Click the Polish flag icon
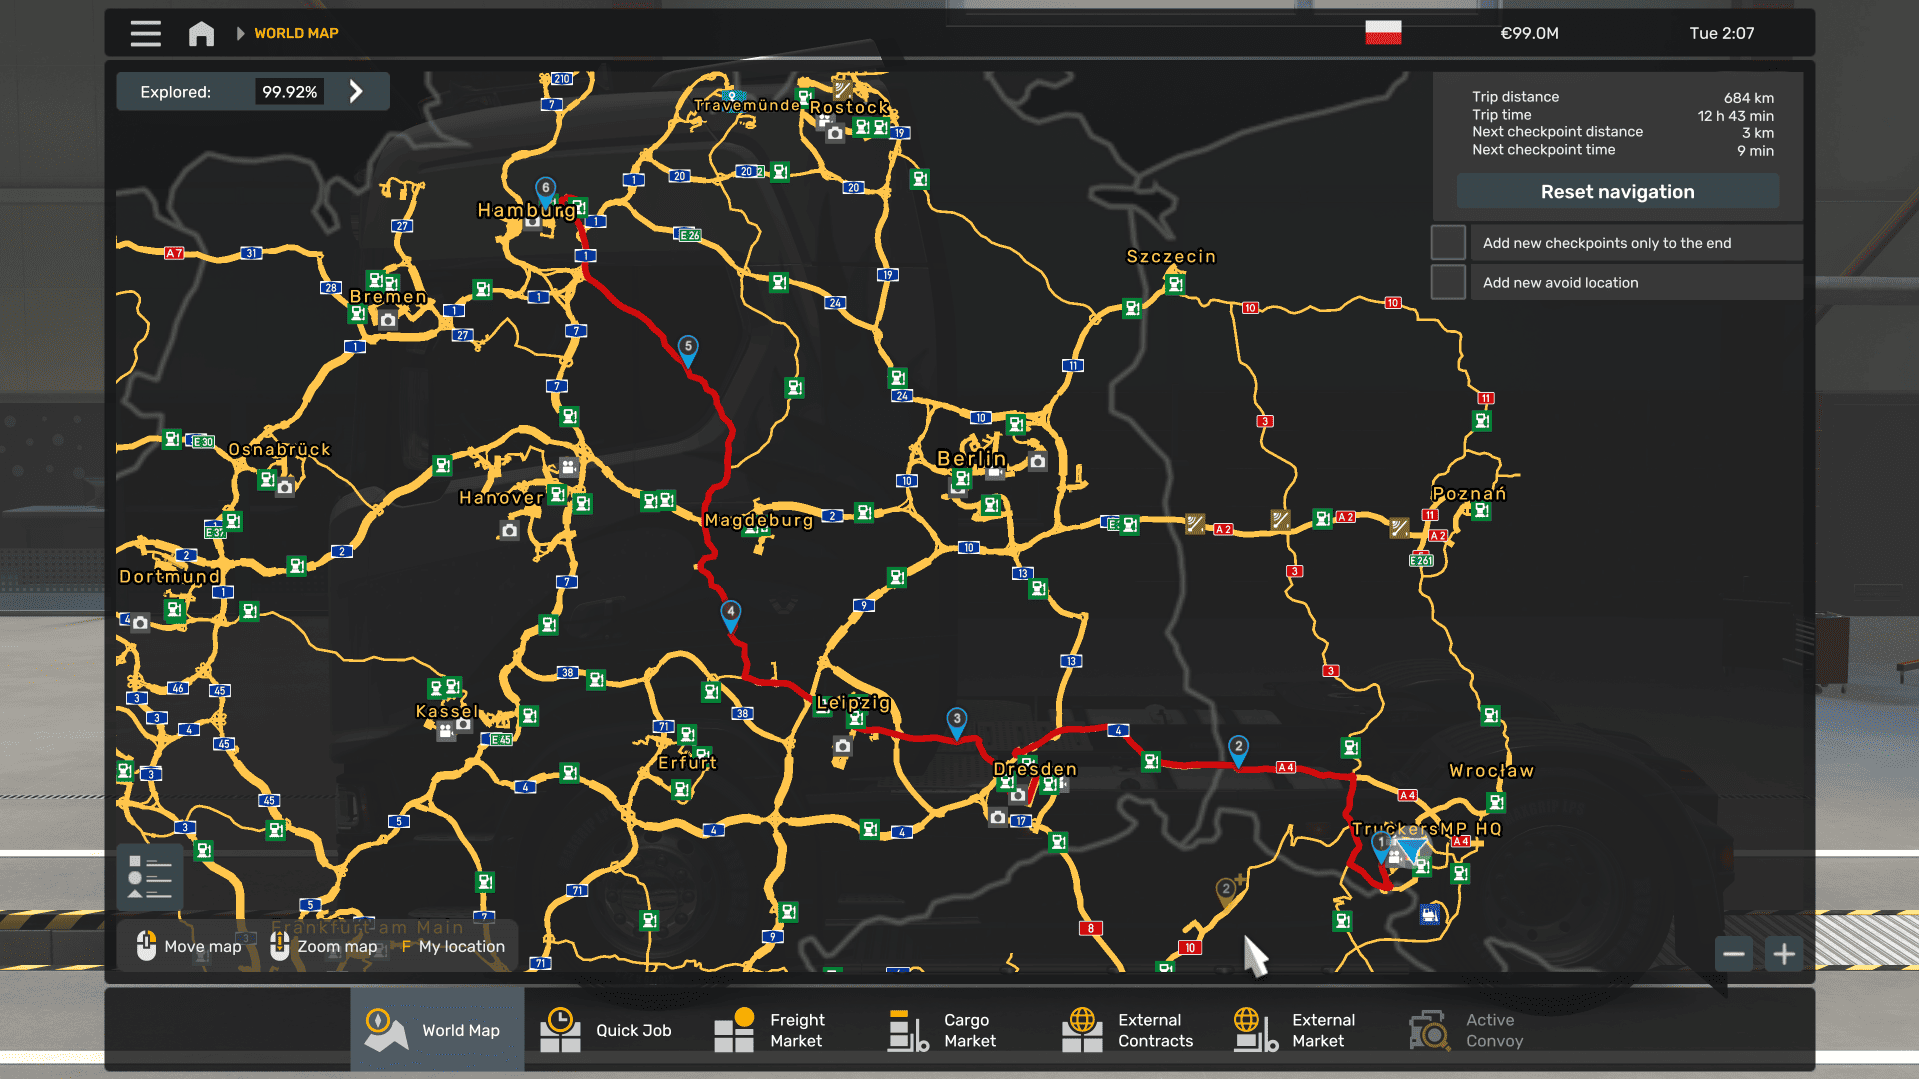The height and width of the screenshot is (1079, 1919). pyautogui.click(x=1383, y=33)
